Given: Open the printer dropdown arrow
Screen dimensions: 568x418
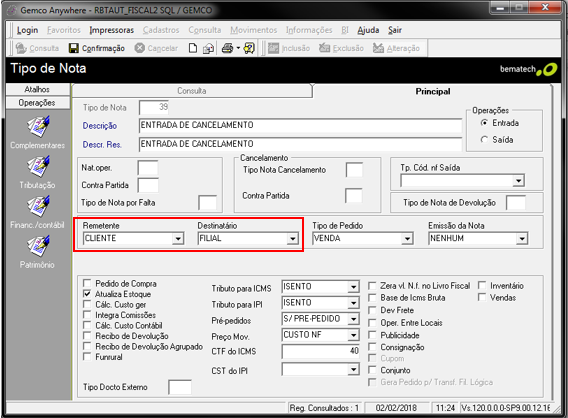Looking at the screenshot, I should (238, 48).
